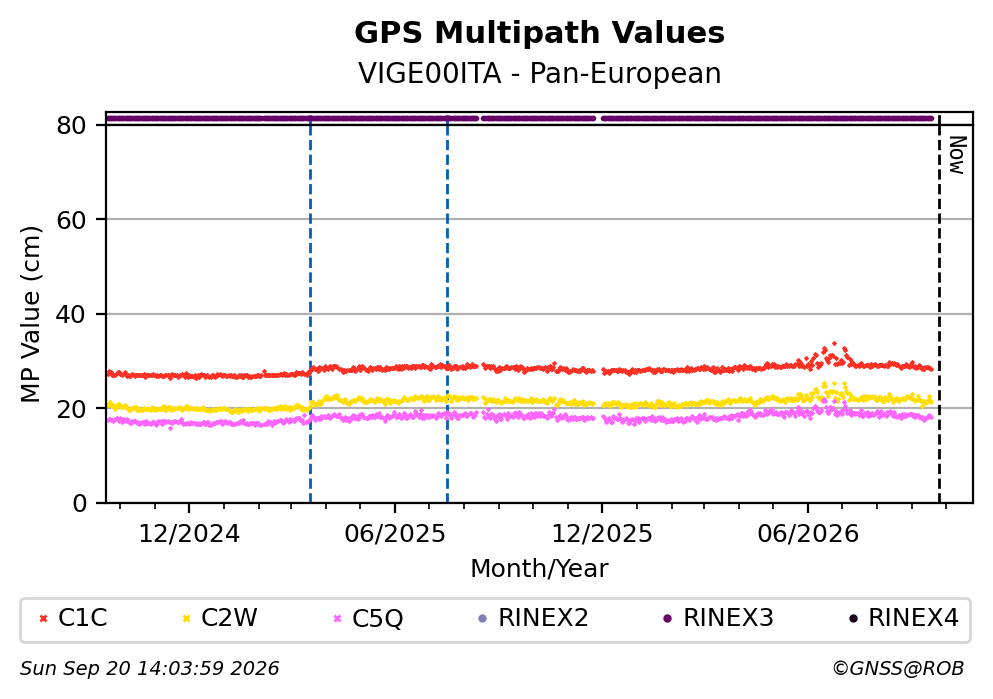This screenshot has height=699, width=993.
Task: Click the black dashed Now marker line
Action: pos(939,309)
